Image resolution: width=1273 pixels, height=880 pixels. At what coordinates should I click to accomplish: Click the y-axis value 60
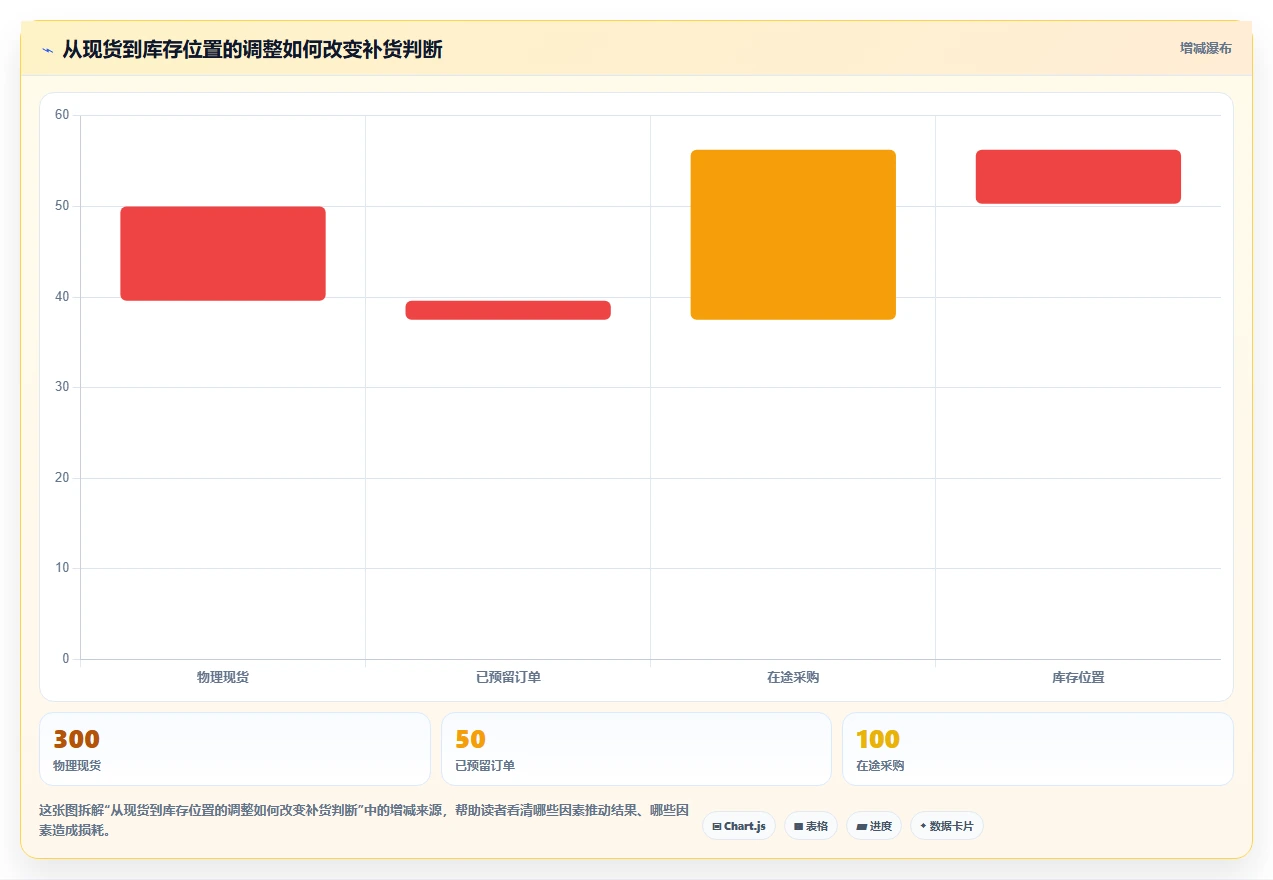(62, 115)
